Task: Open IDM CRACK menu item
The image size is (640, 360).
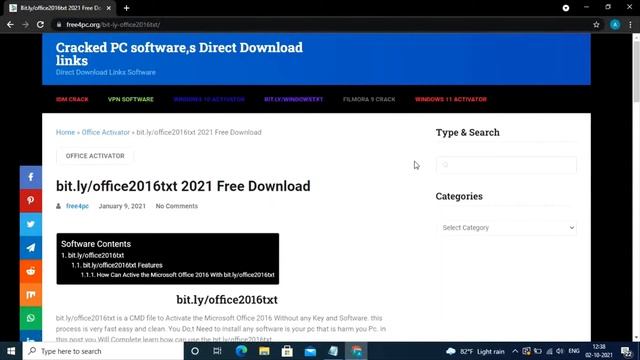Action: 72,99
